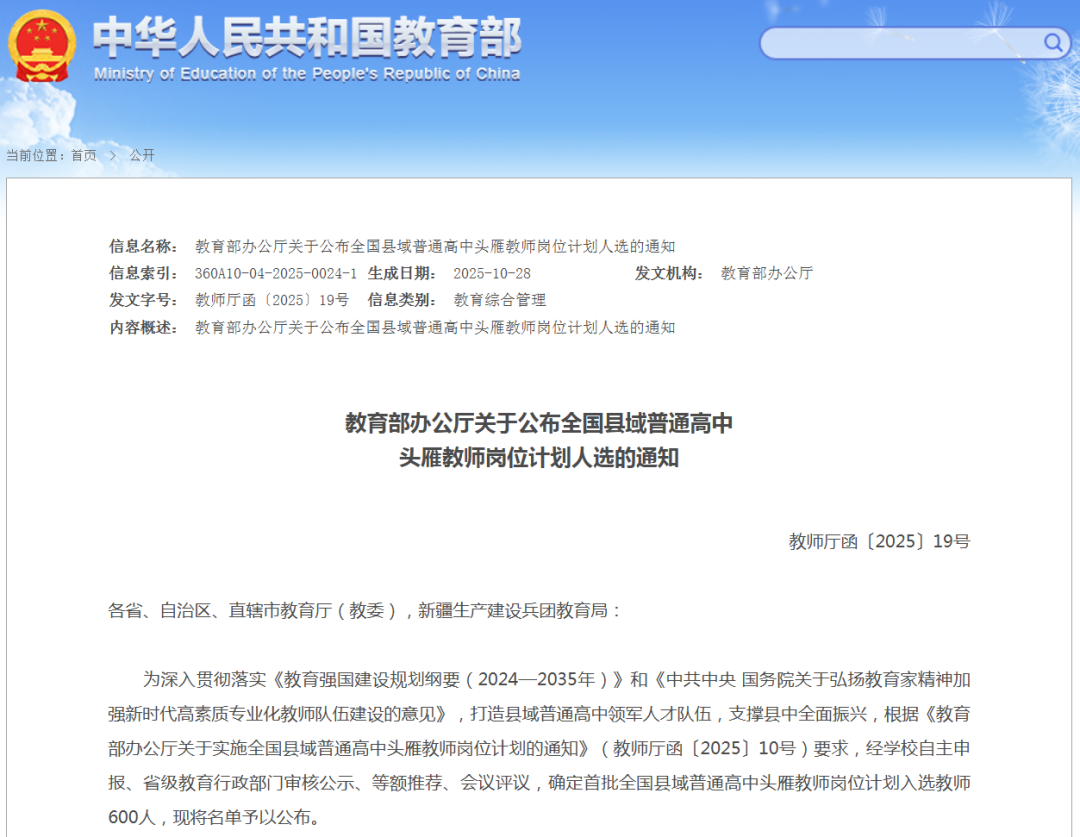Viewport: 1080px width, 837px height.
Task: Open the 首页 breadcrumb link
Action: click(84, 155)
